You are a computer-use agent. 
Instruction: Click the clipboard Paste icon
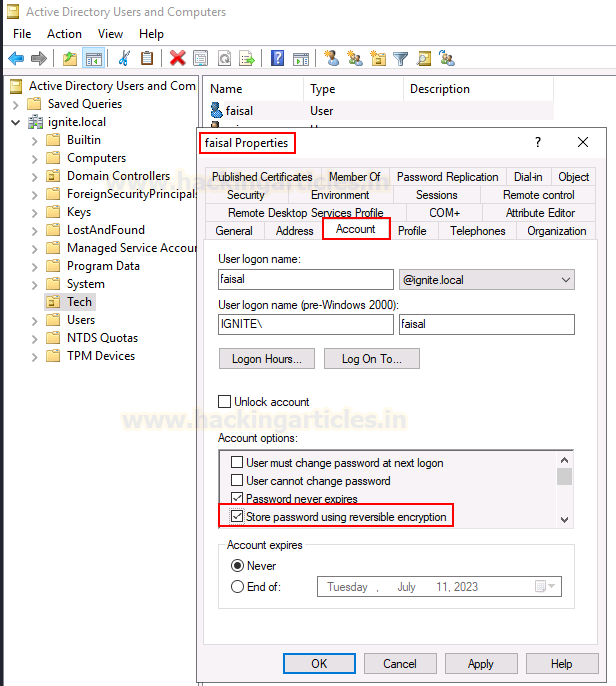pyautogui.click(x=147, y=58)
